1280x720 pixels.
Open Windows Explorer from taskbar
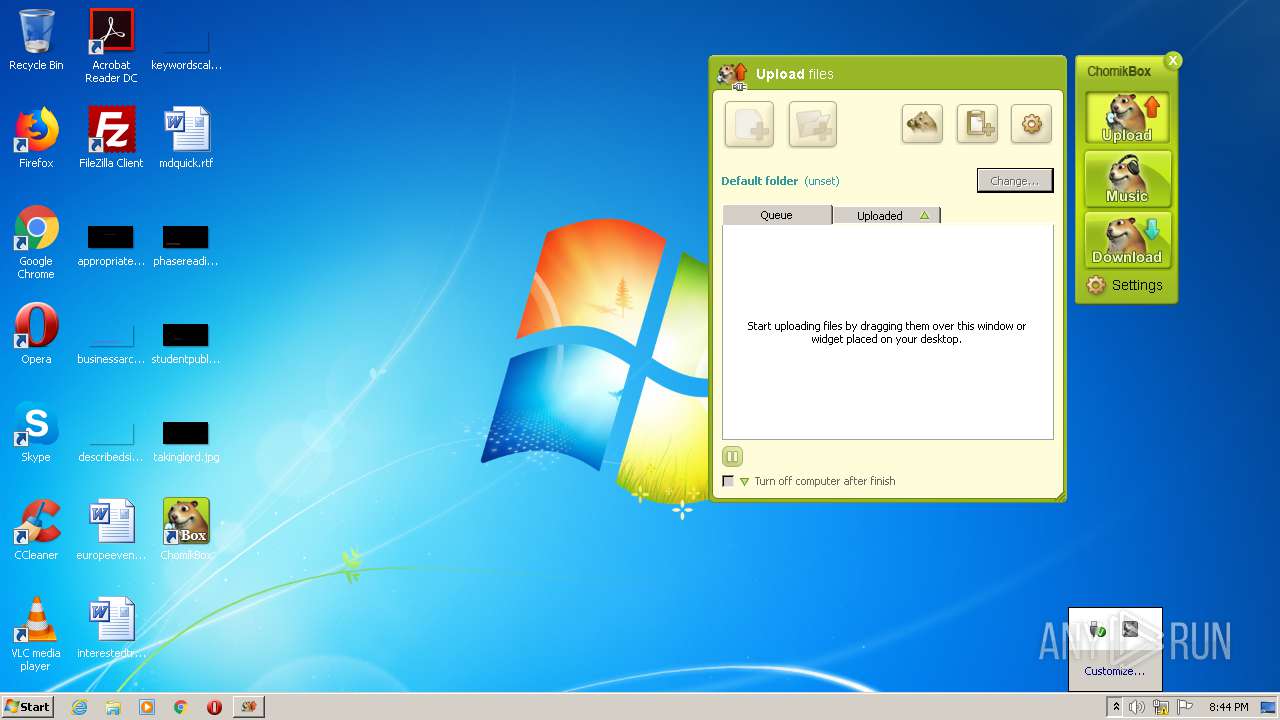pyautogui.click(x=113, y=707)
